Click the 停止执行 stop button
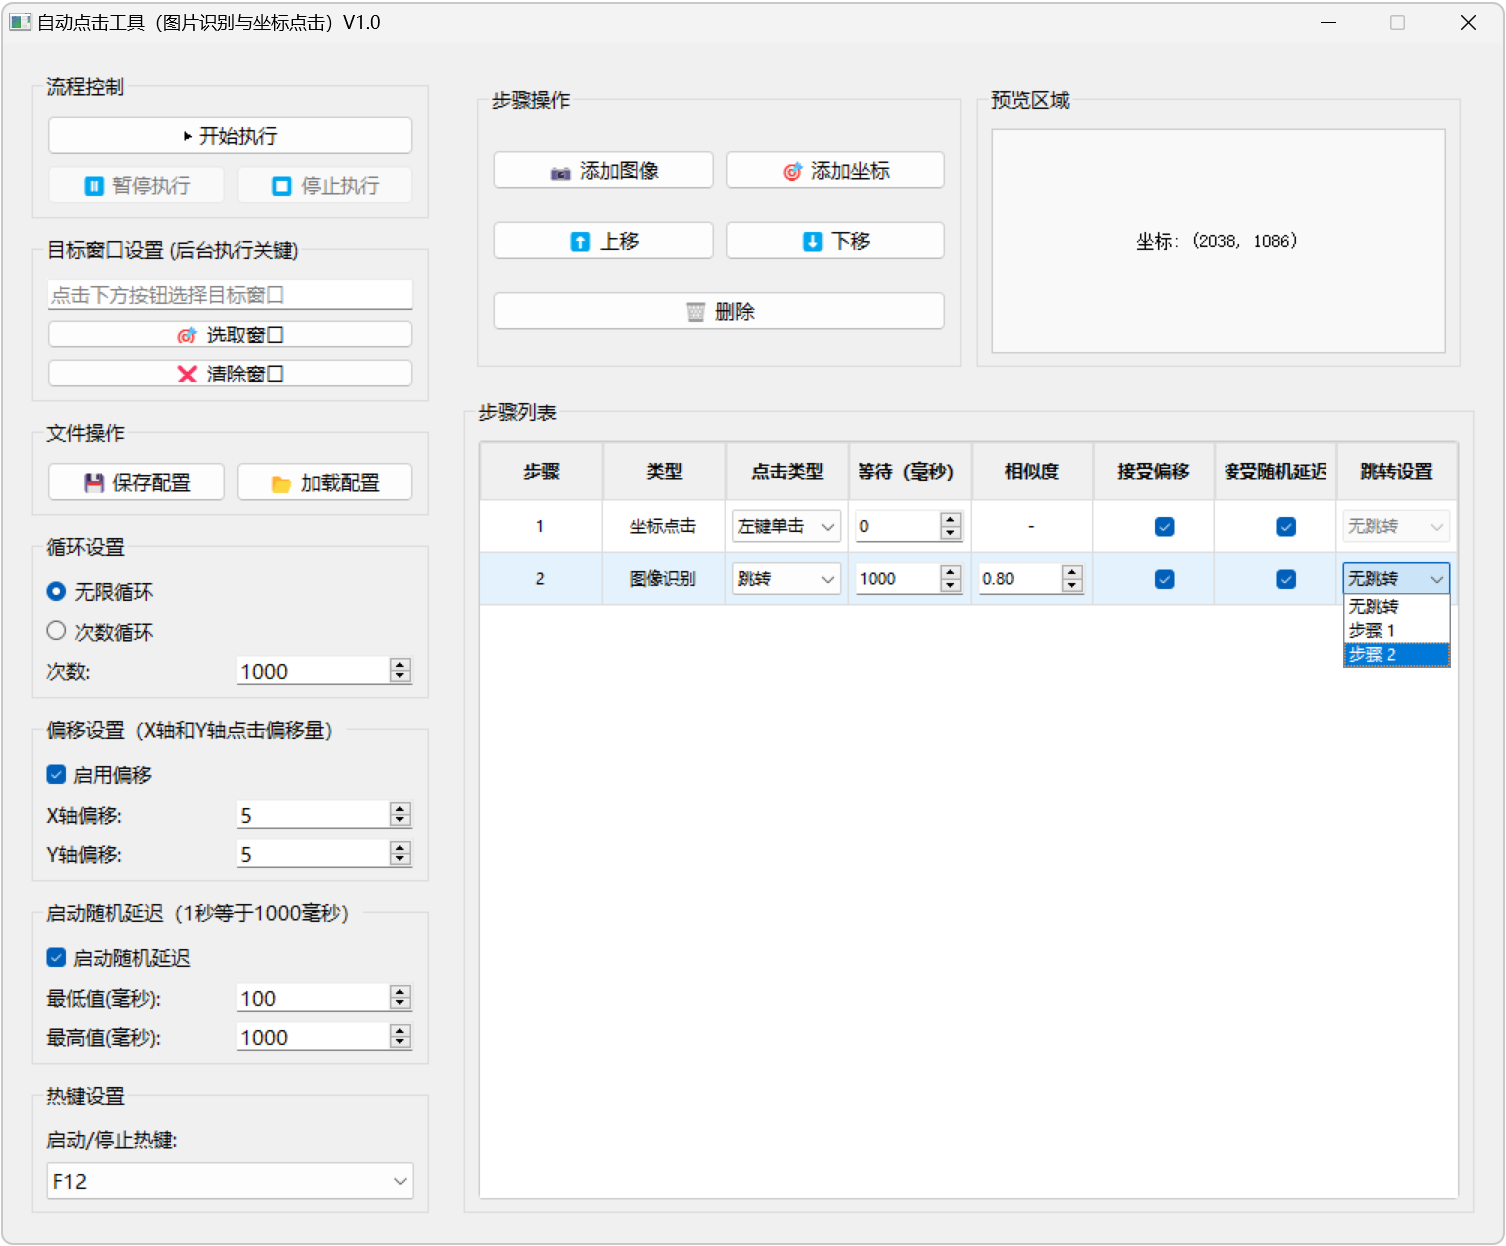 (x=325, y=186)
